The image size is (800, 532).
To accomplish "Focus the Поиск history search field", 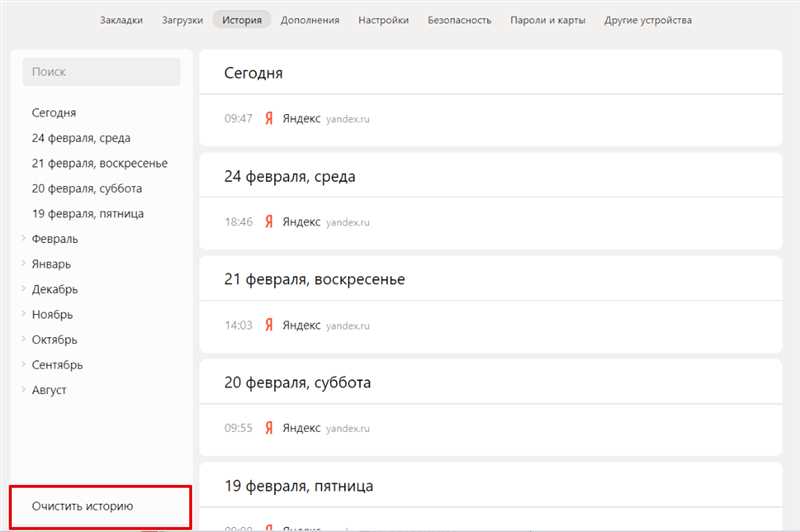I will (101, 72).
